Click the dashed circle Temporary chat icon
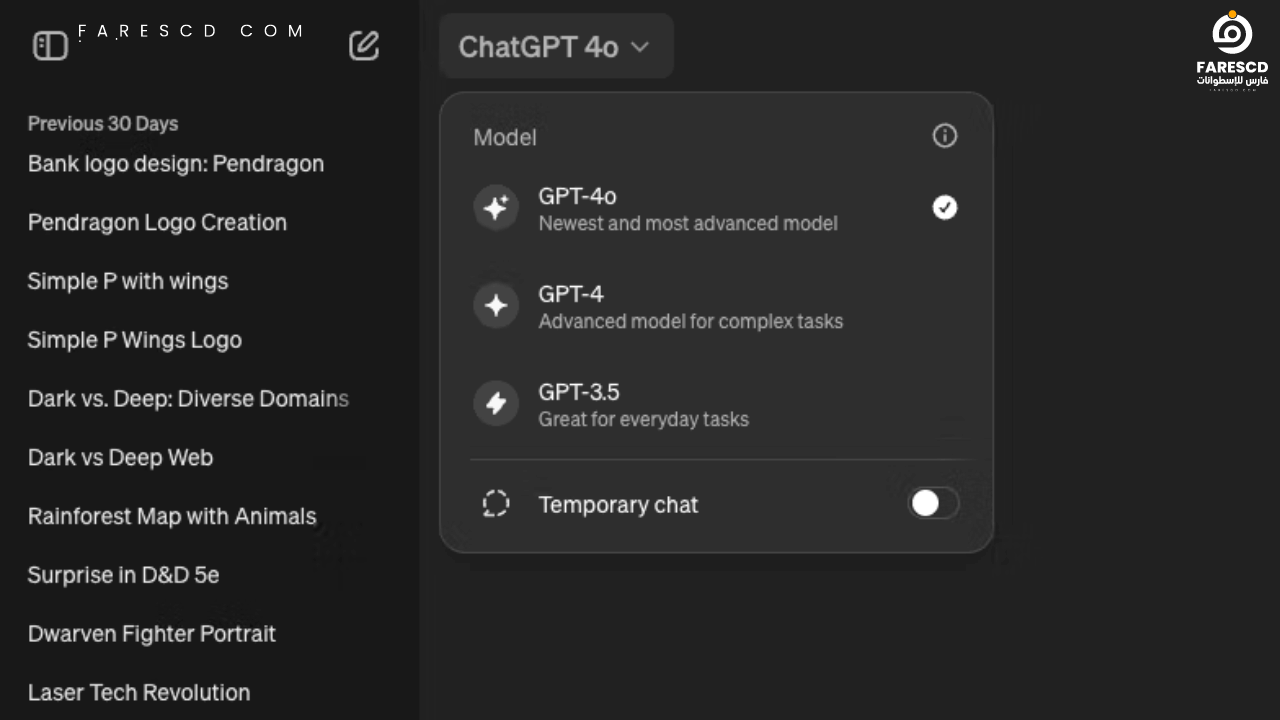Screen dimensions: 1280x720 (496, 503)
